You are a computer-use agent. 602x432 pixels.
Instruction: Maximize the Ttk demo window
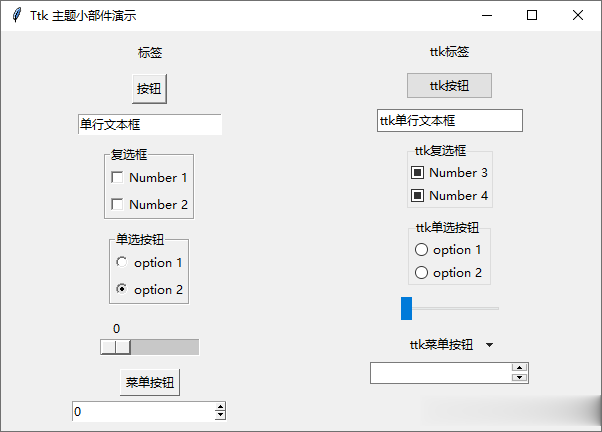pos(532,15)
